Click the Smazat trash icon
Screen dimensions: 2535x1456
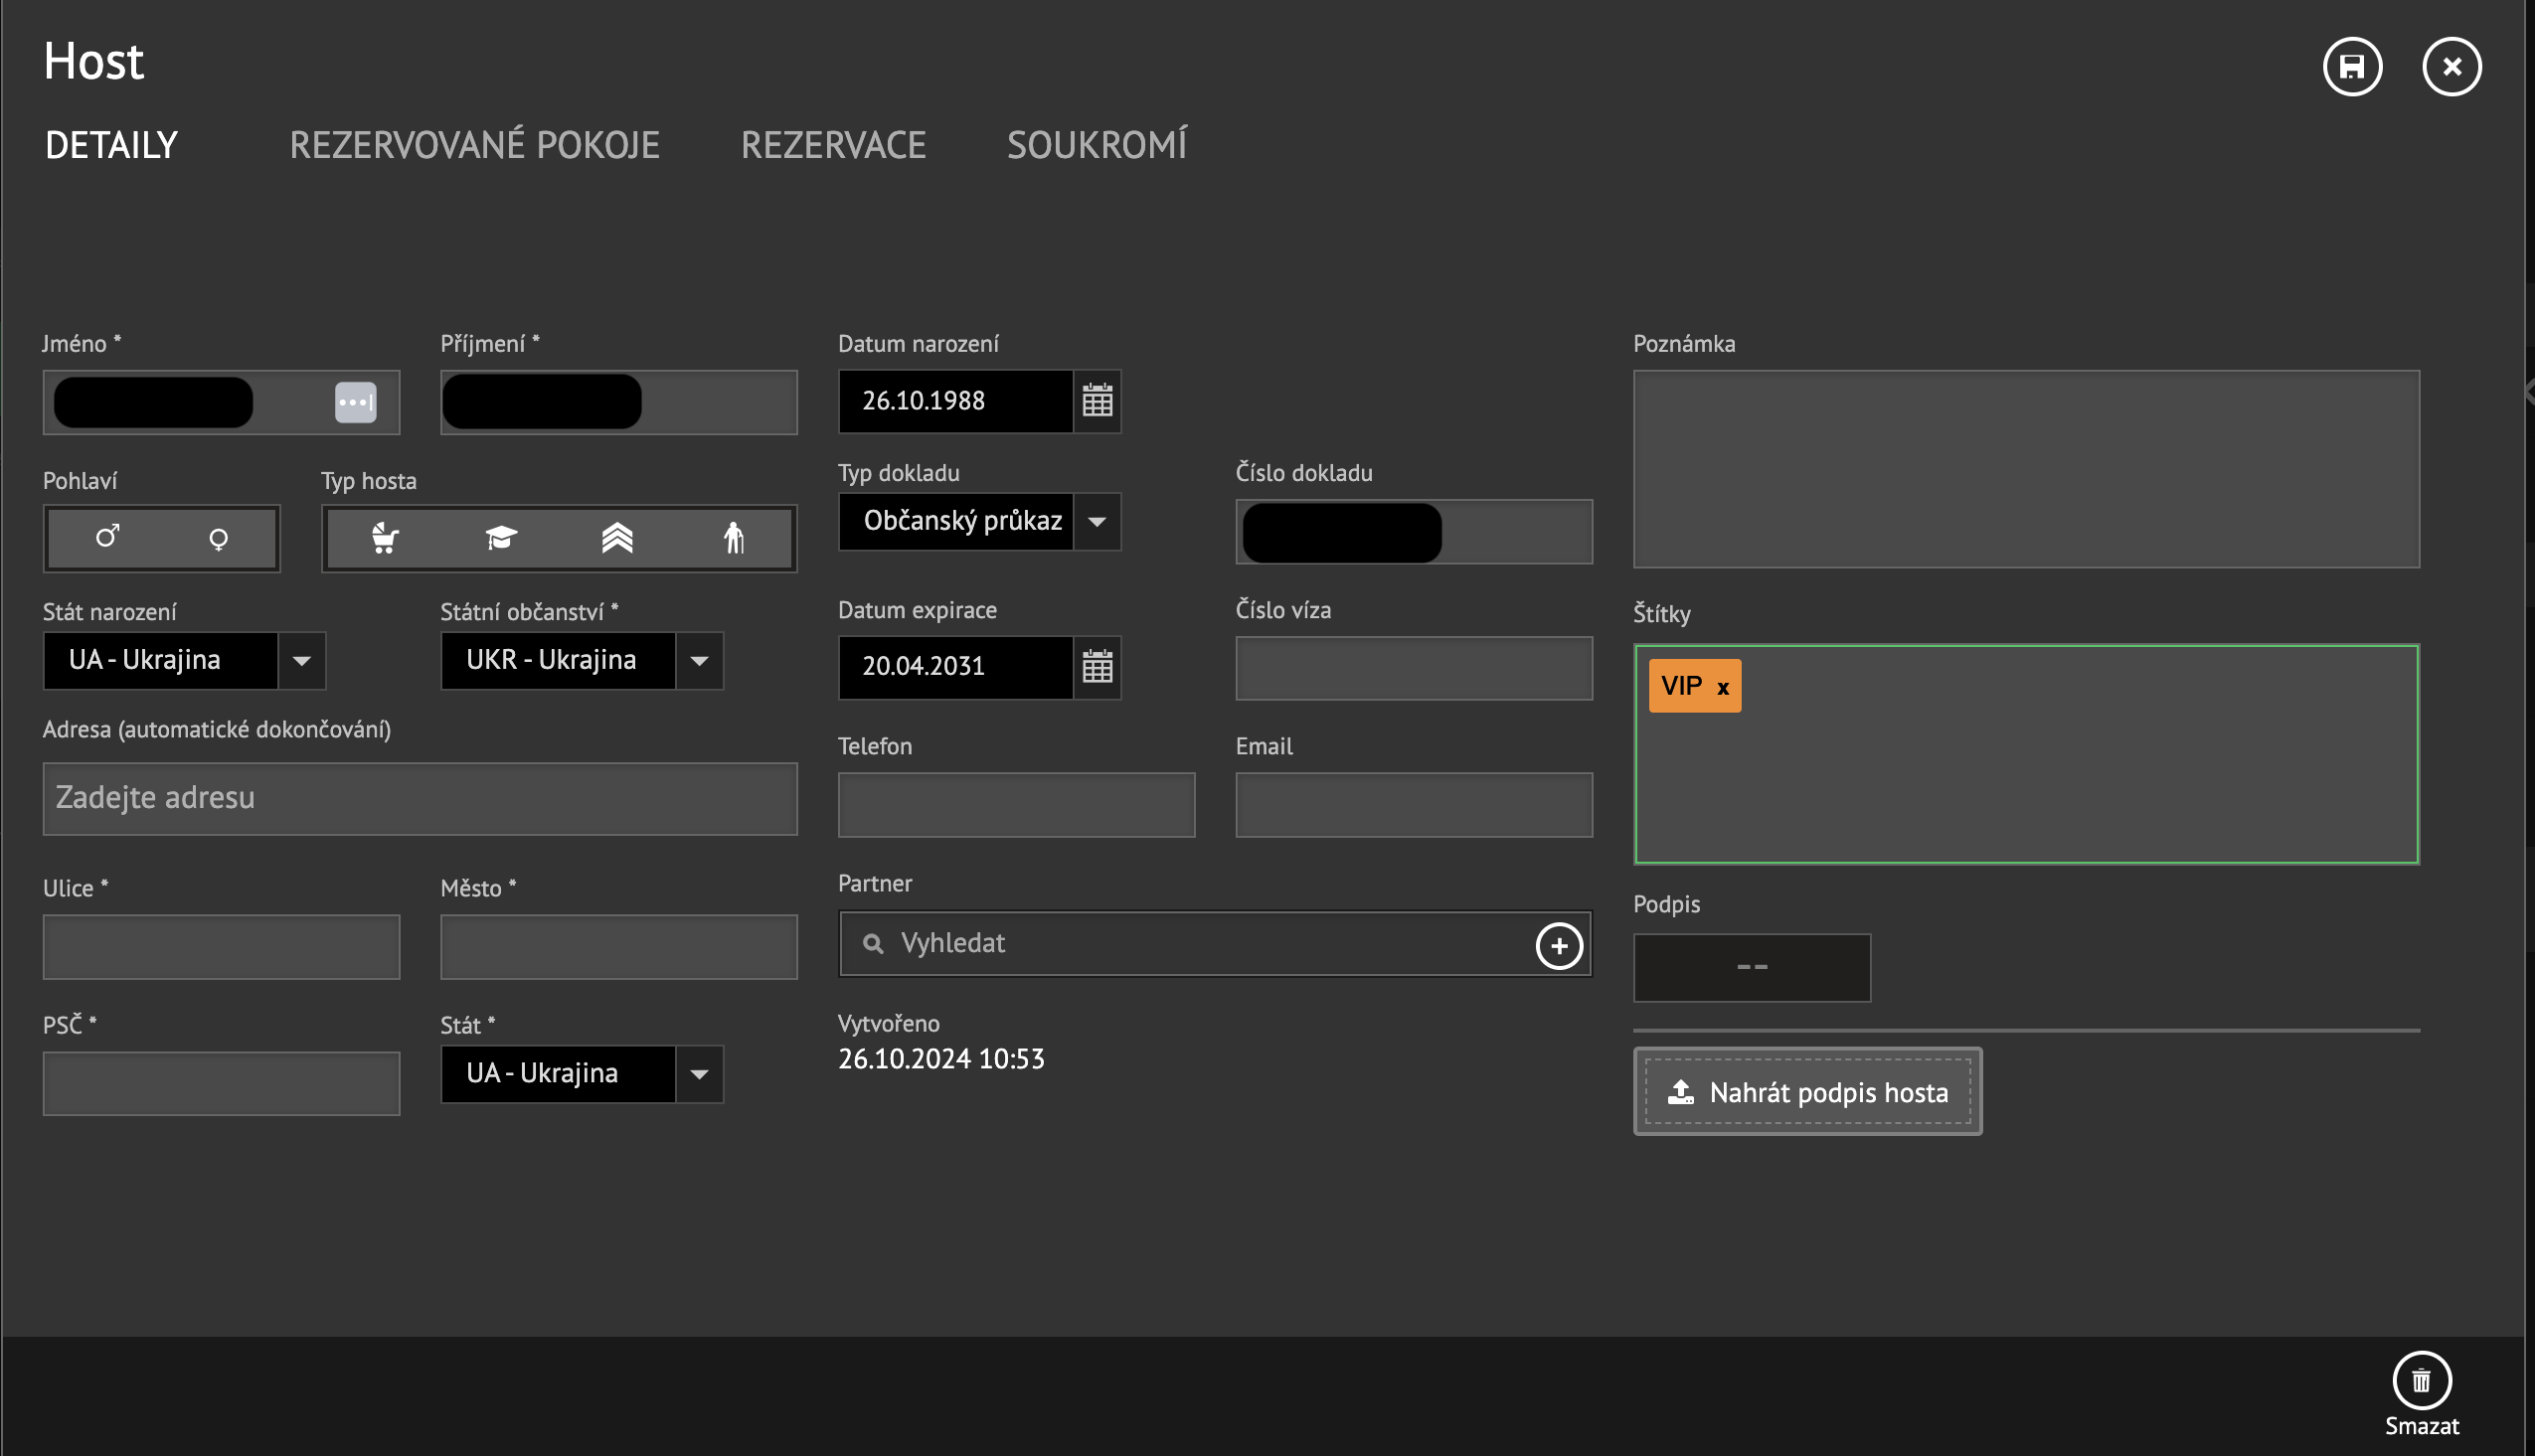click(2420, 1381)
